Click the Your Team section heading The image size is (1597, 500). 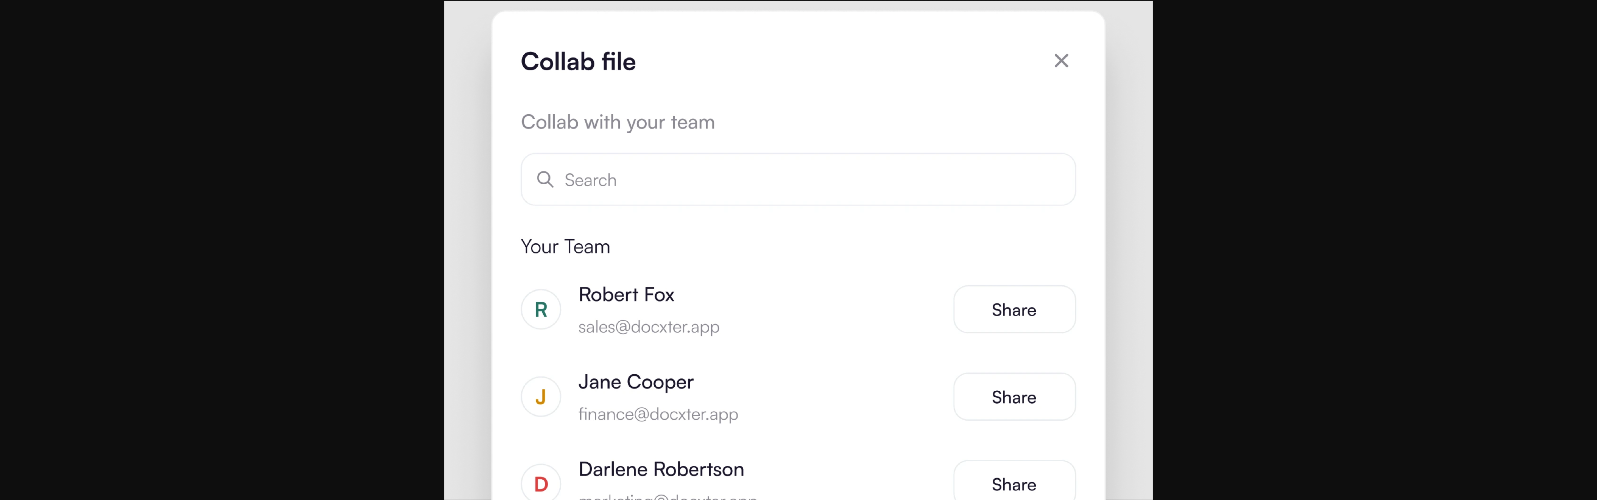coord(565,247)
